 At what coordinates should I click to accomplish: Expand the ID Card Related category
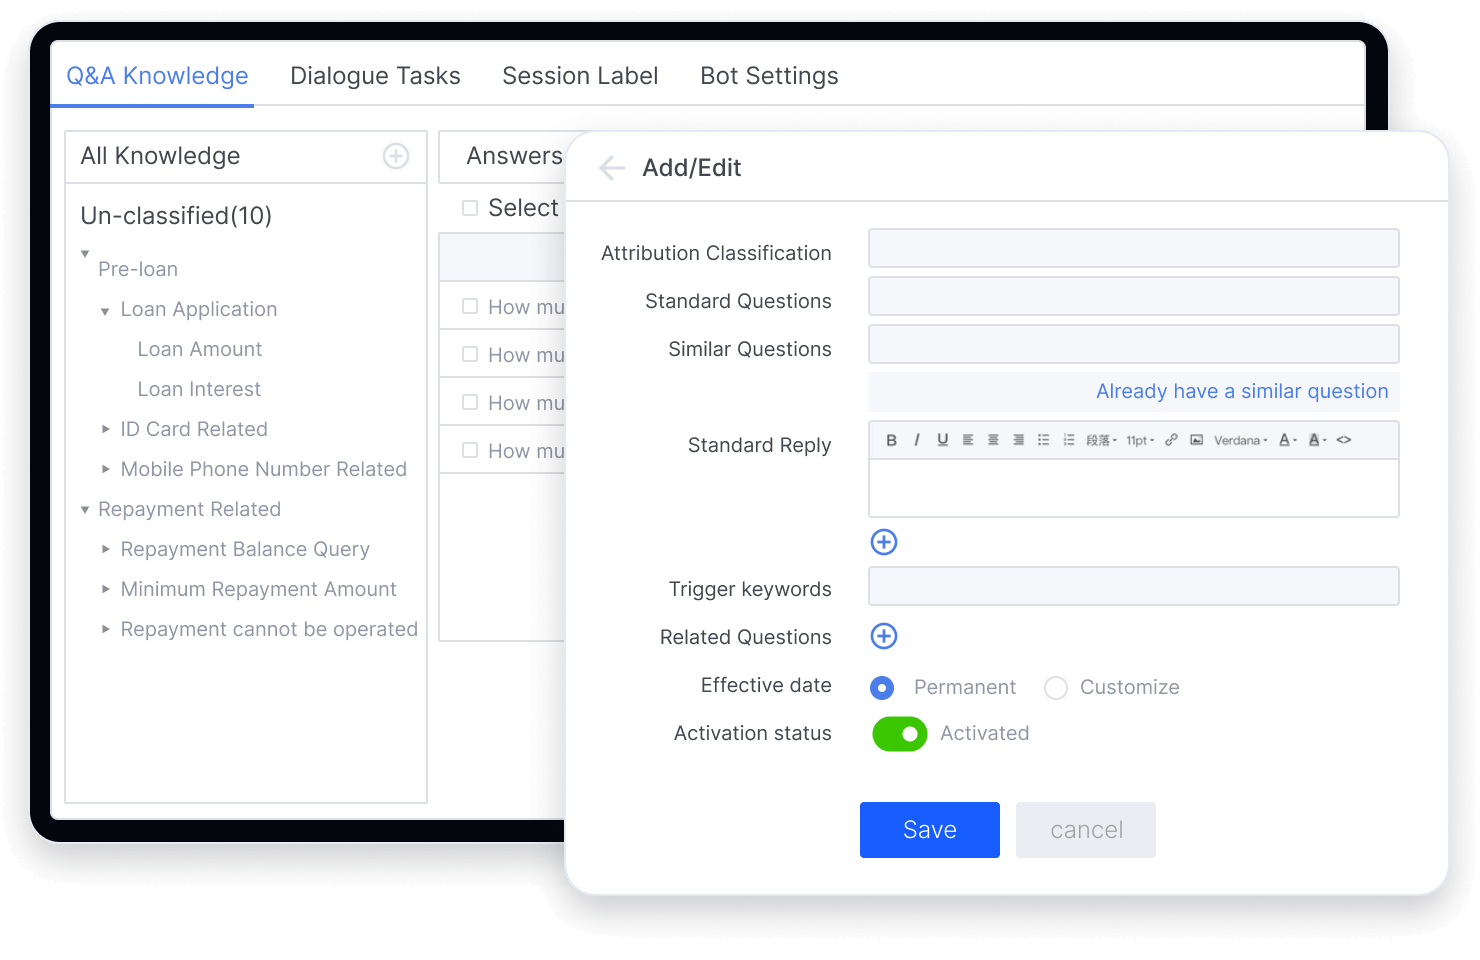[105, 429]
